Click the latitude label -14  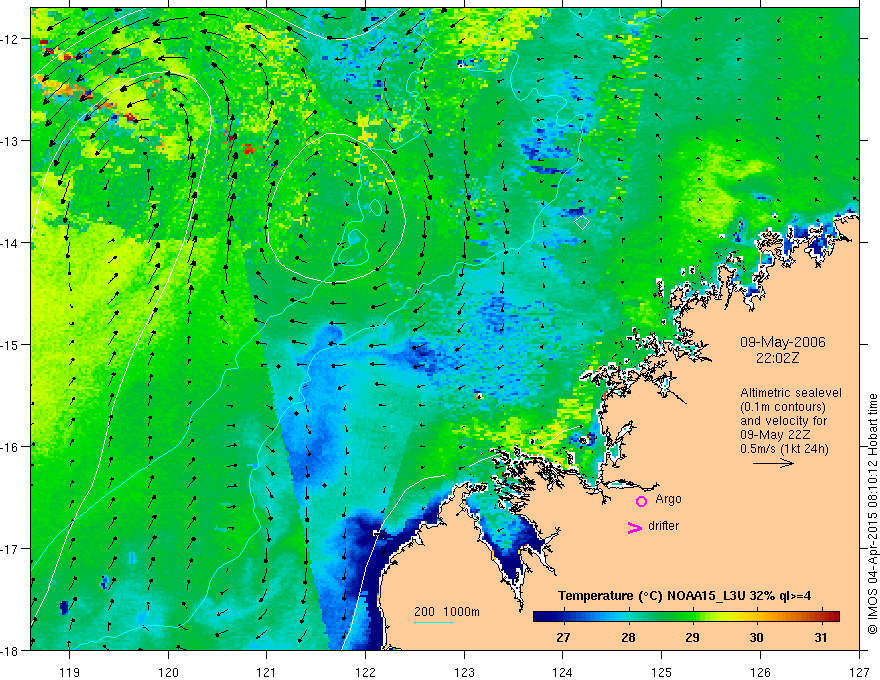tap(11, 243)
